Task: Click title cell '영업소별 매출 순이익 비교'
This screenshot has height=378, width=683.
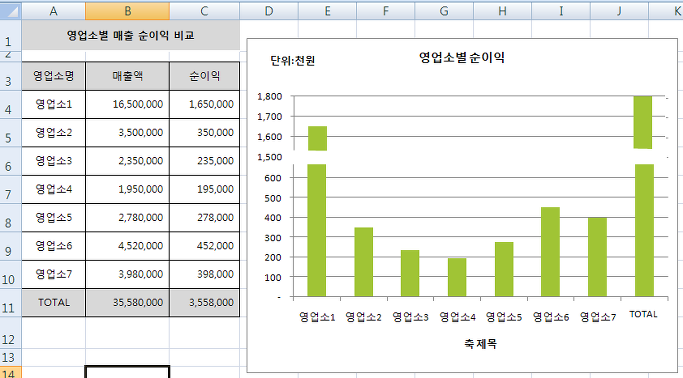Action: [x=131, y=35]
